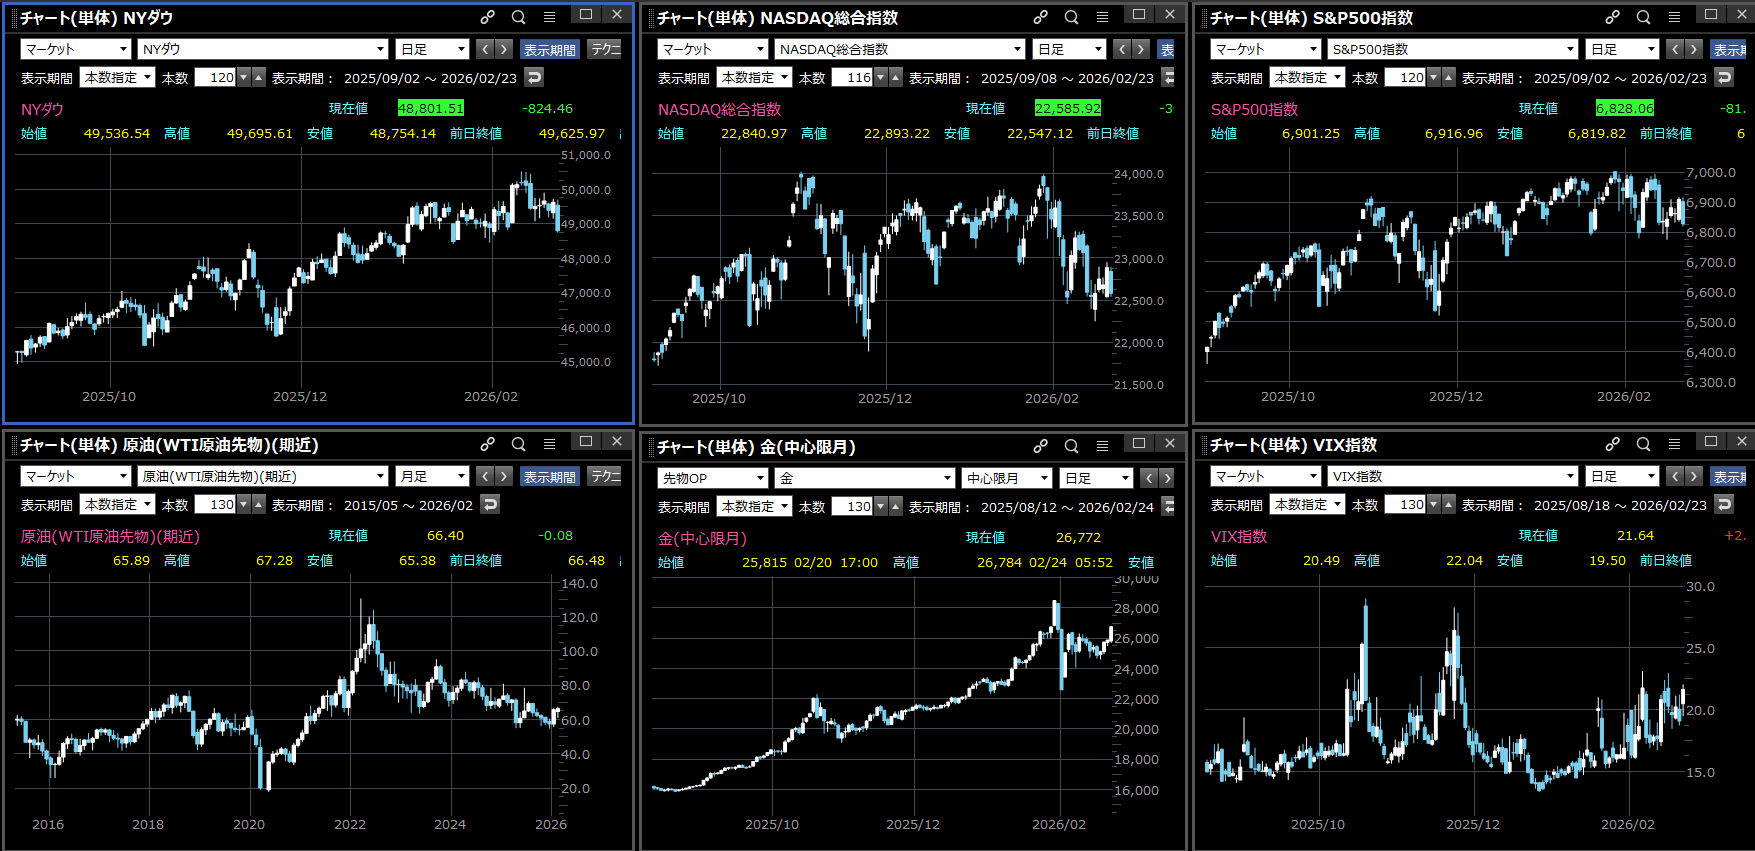The height and width of the screenshot is (851, 1755).
Task: Go to next symbol in VIX指数 panel
Action: click(x=1693, y=476)
